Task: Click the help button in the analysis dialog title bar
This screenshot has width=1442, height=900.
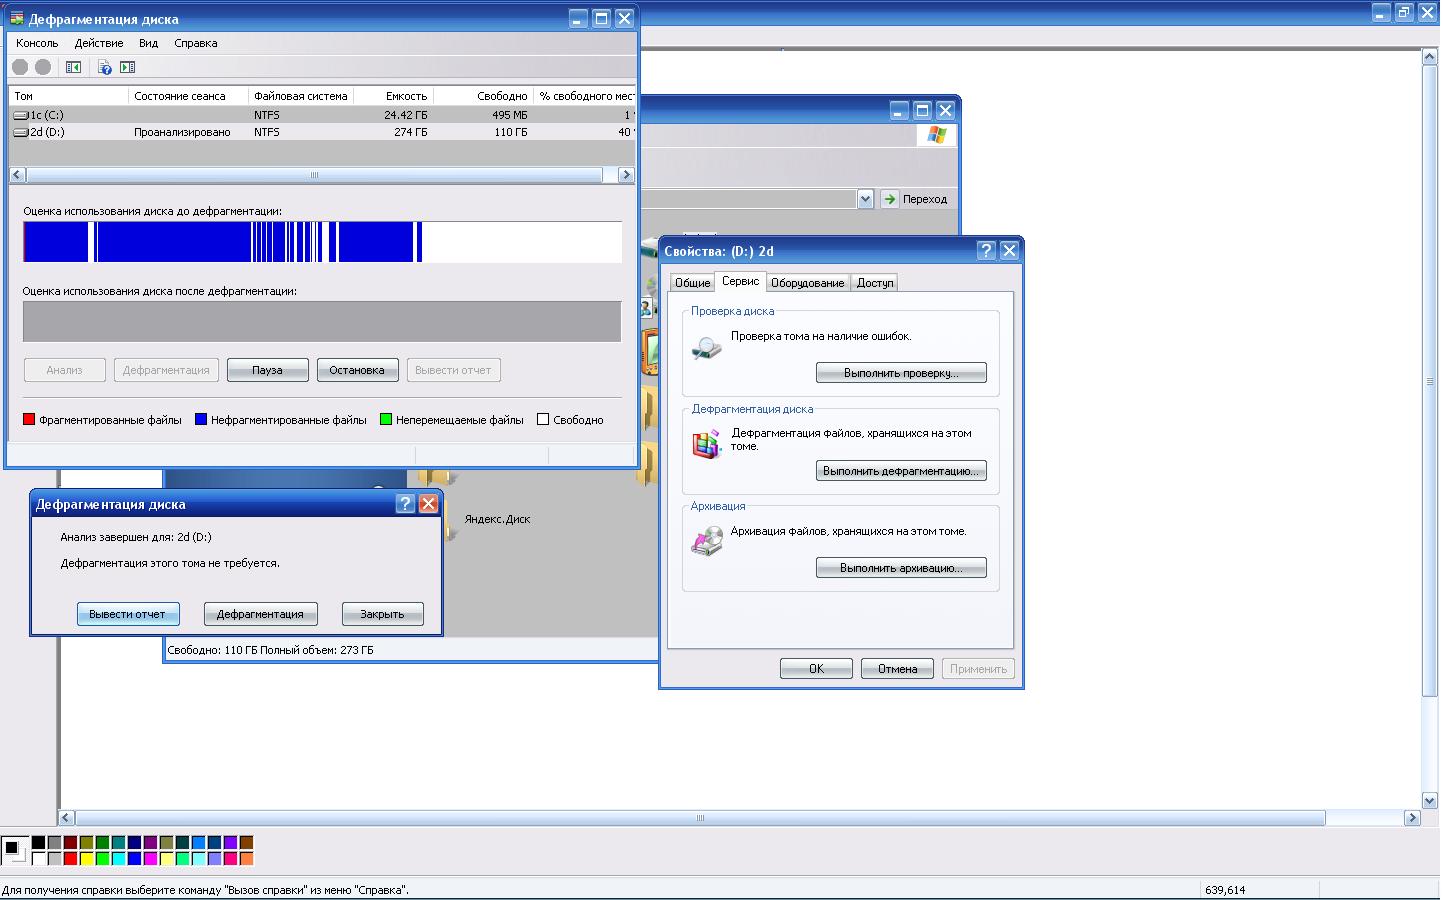Action: coord(405,504)
